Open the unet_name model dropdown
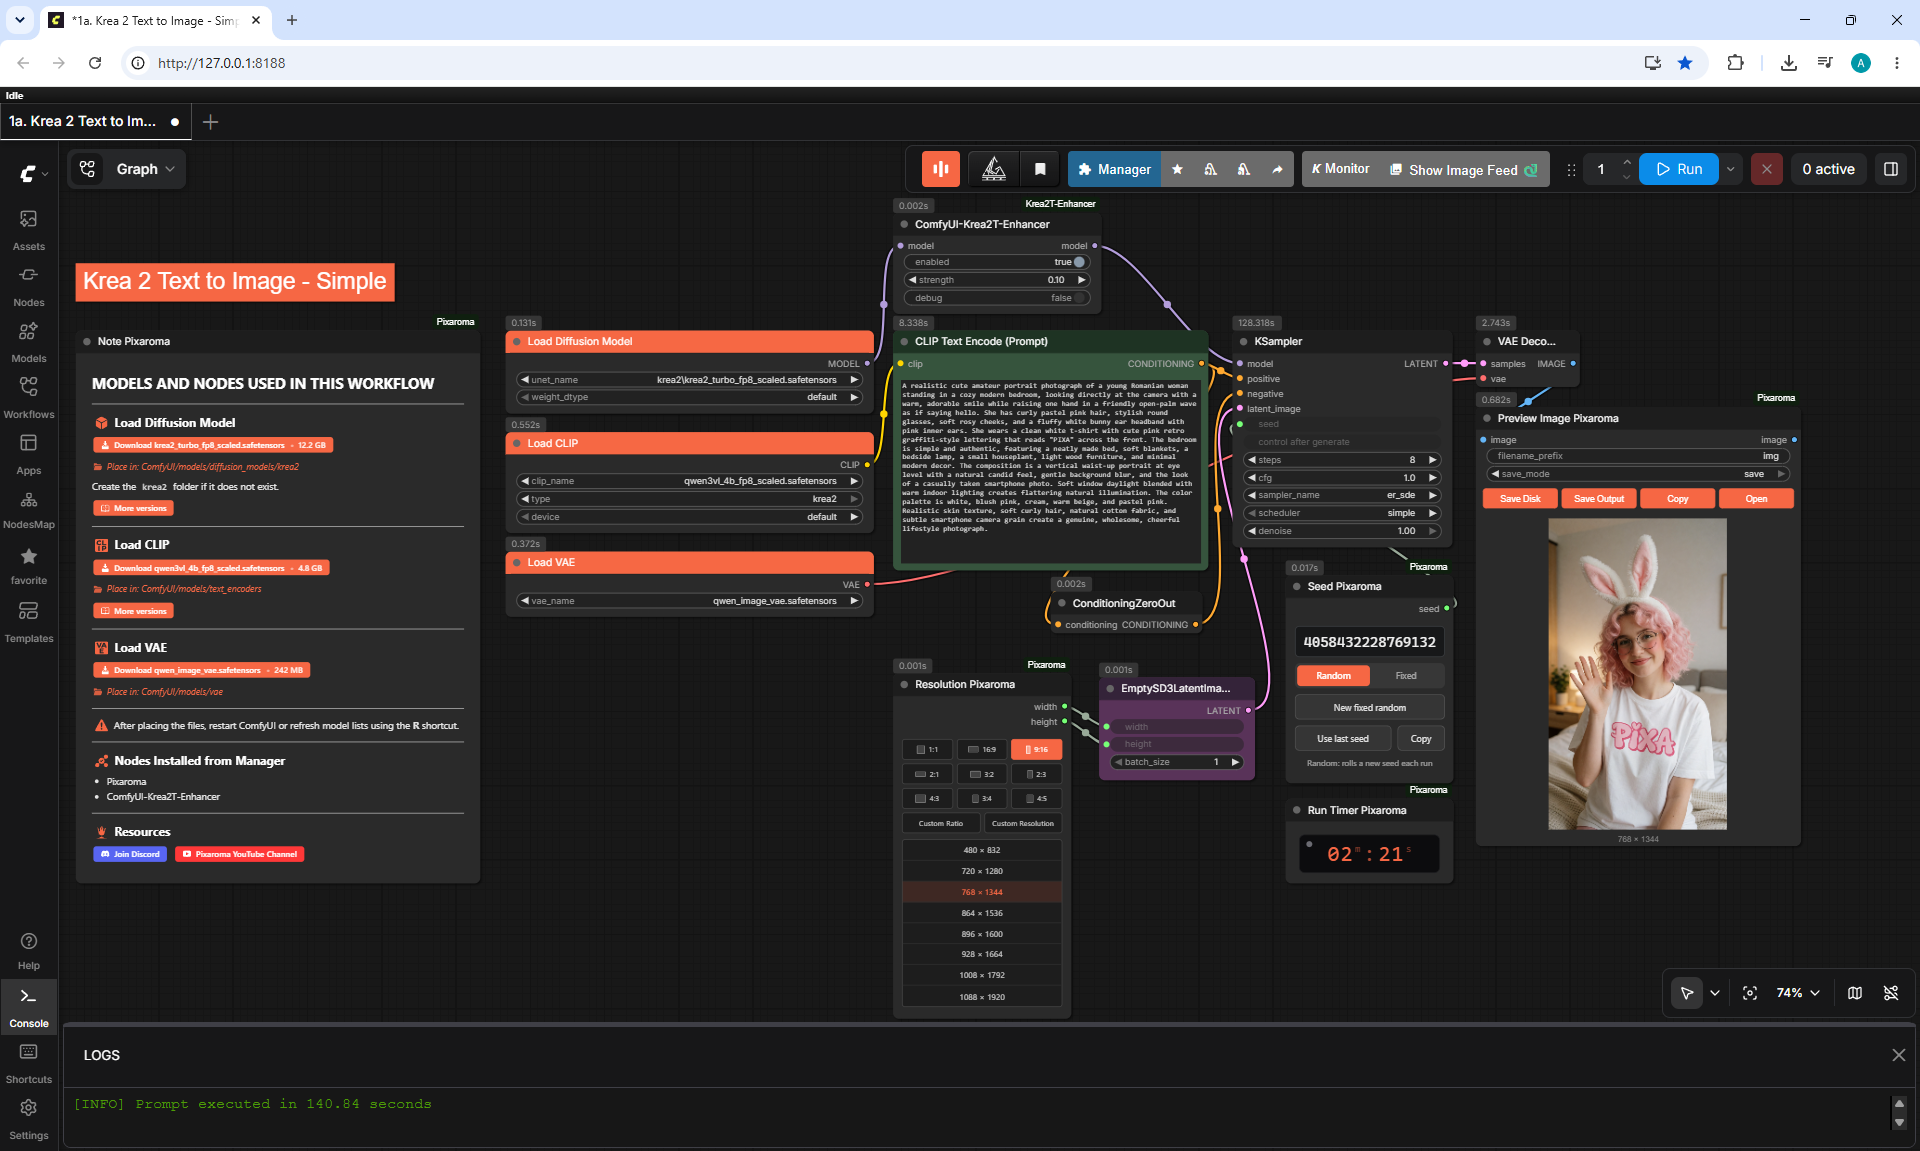Screen dimensions: 1920x1151 pyautogui.click(x=690, y=380)
